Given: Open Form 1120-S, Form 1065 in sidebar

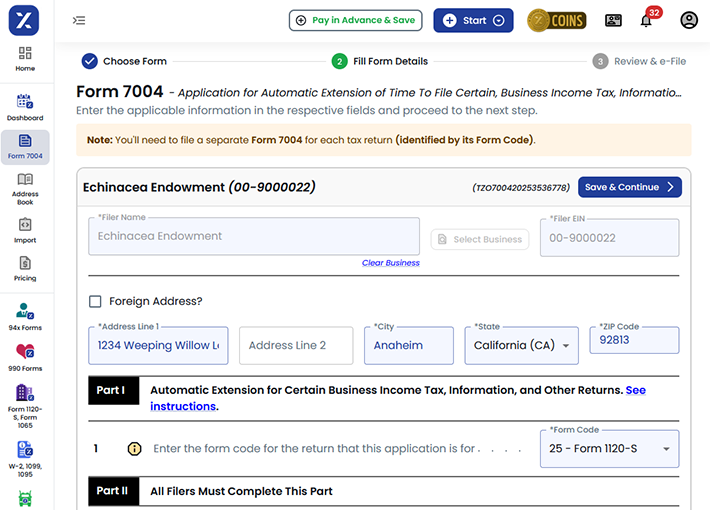Looking at the screenshot, I should tap(25, 406).
